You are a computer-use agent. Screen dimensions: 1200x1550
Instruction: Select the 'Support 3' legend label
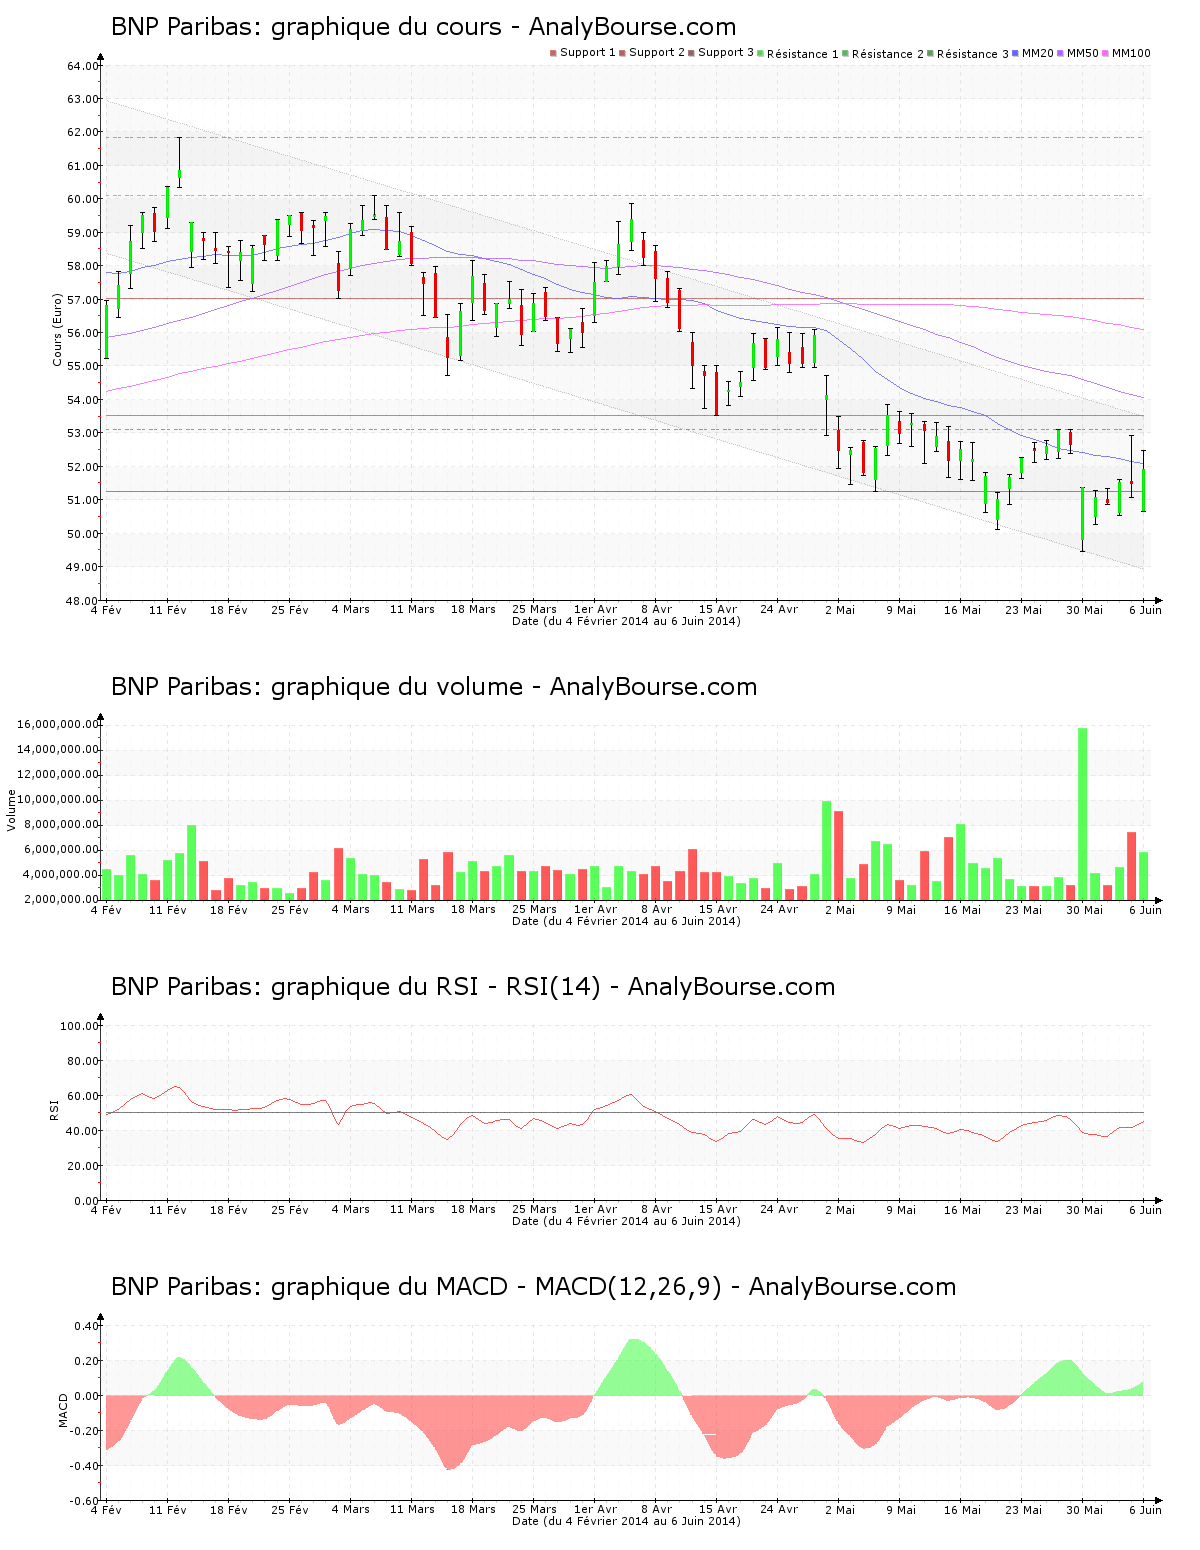click(x=726, y=53)
